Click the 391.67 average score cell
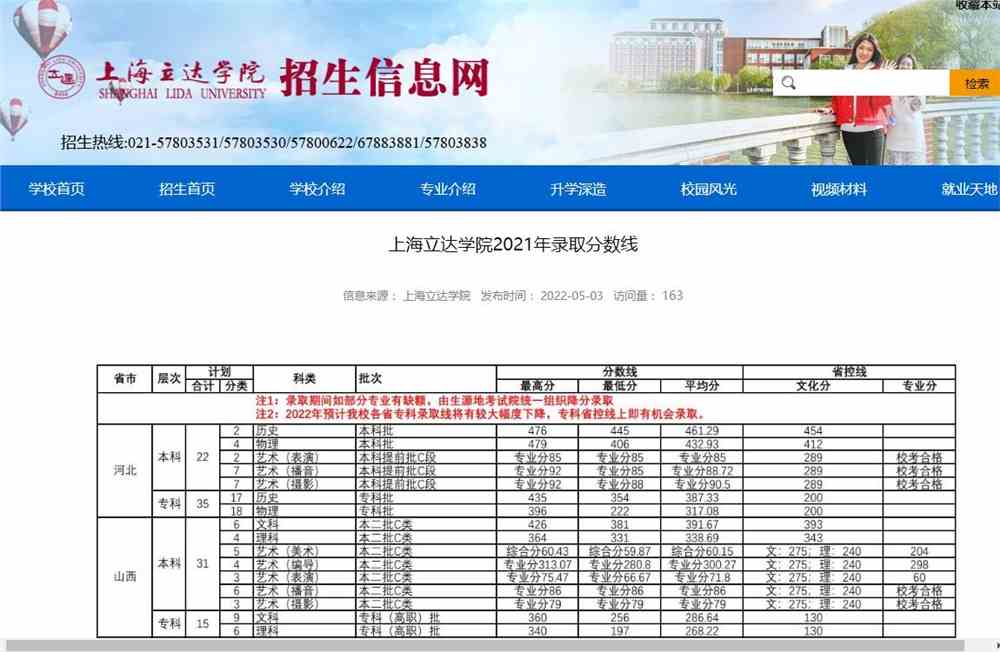This screenshot has width=1000, height=652. (702, 524)
